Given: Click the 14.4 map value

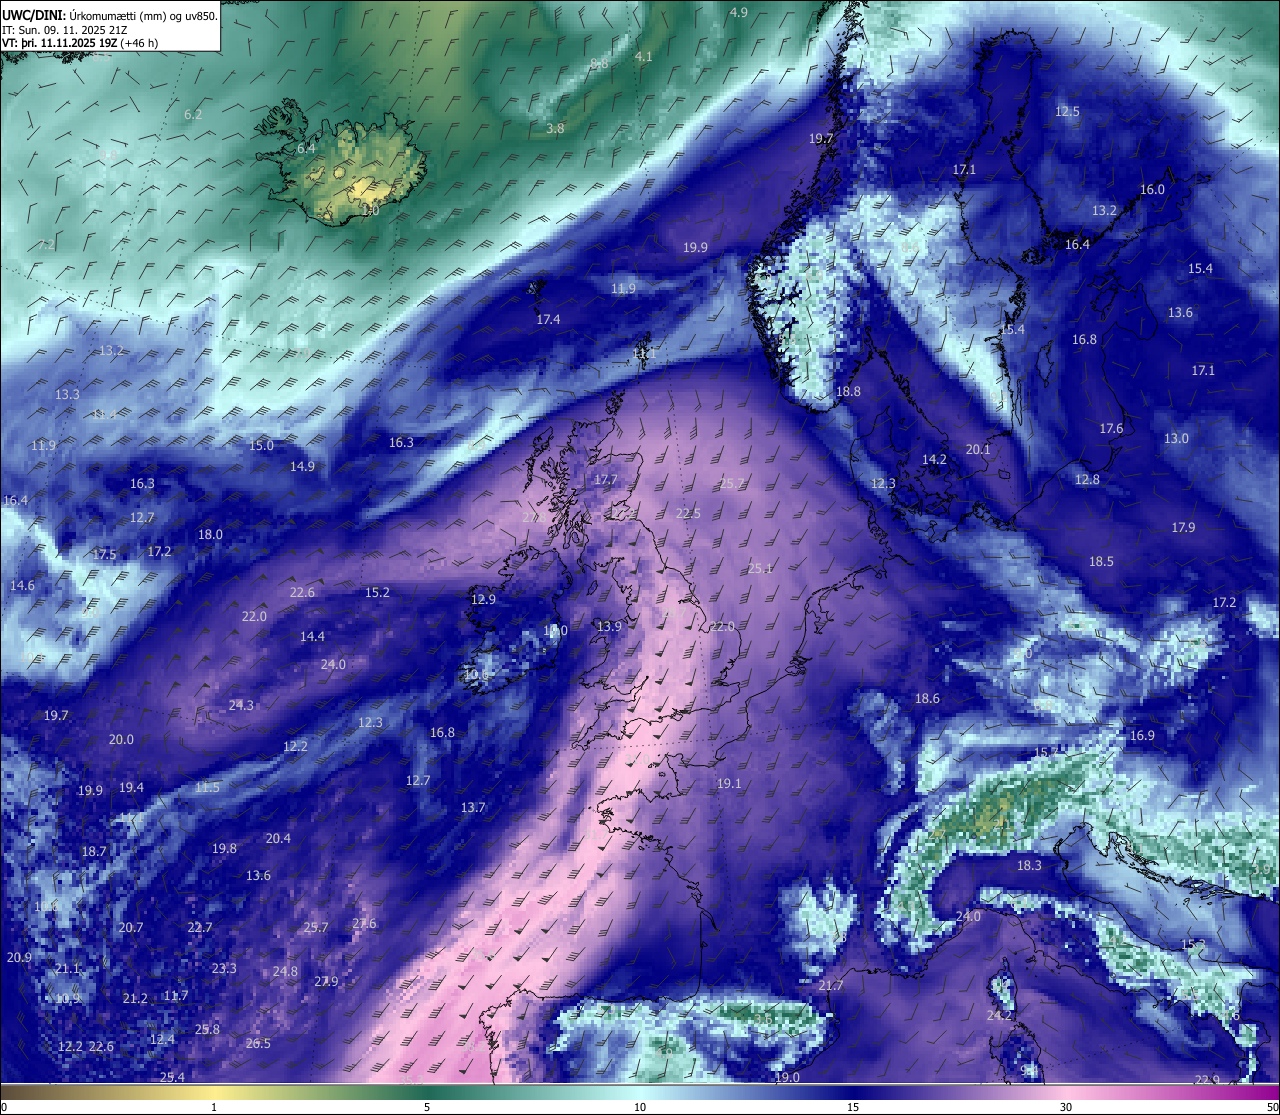Looking at the screenshot, I should (312, 637).
